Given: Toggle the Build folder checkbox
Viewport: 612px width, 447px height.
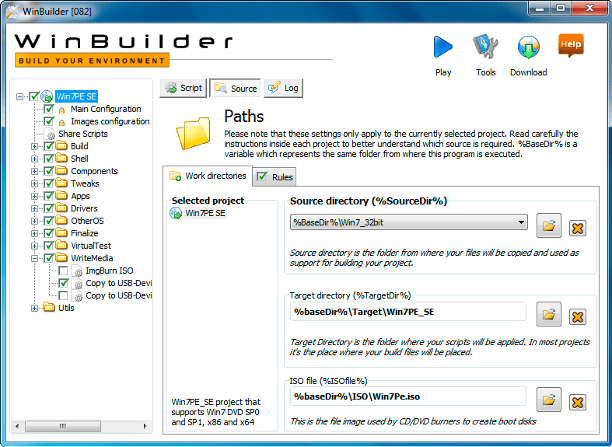Looking at the screenshot, I should point(49,146).
